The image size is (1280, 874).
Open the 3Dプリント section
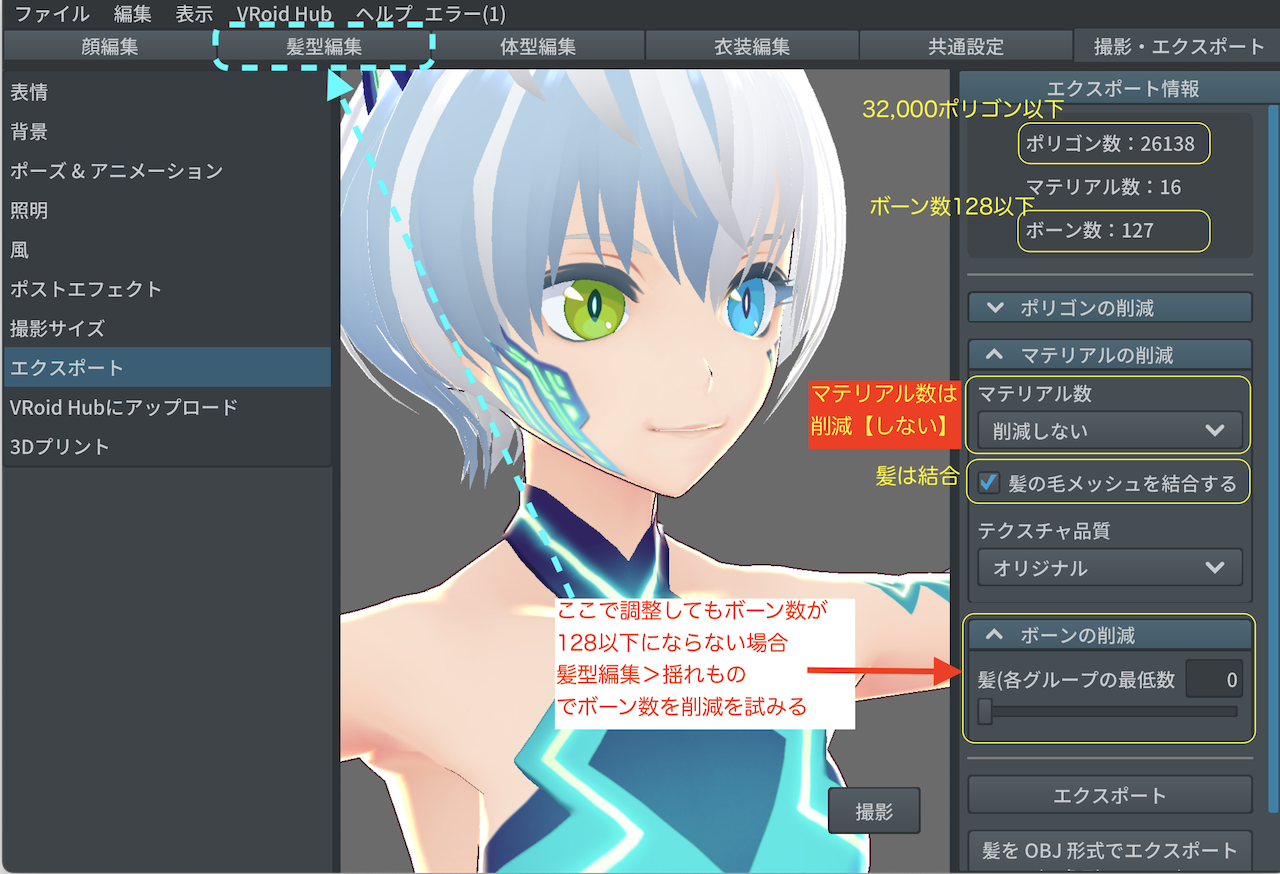[x=100, y=447]
